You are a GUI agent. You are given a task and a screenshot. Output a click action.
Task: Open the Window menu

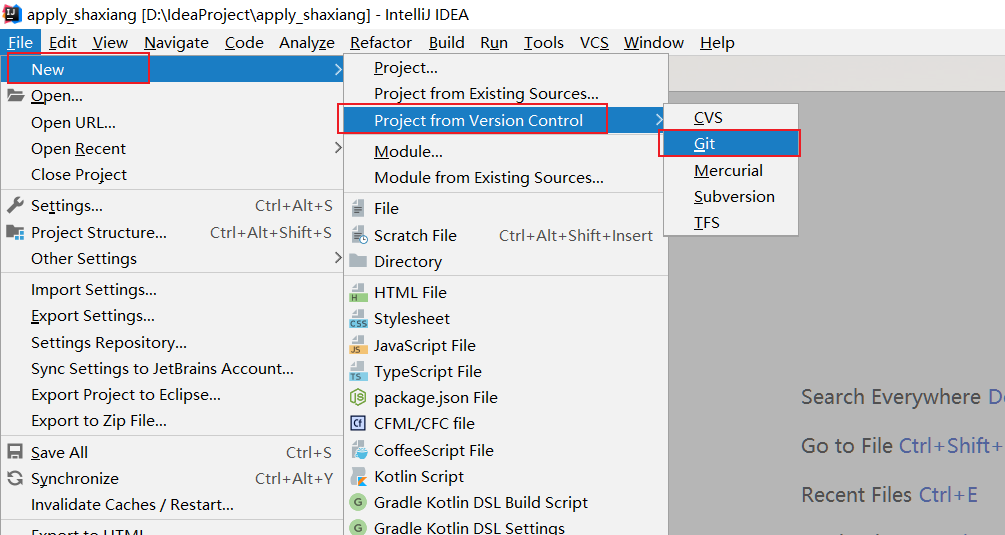[654, 42]
